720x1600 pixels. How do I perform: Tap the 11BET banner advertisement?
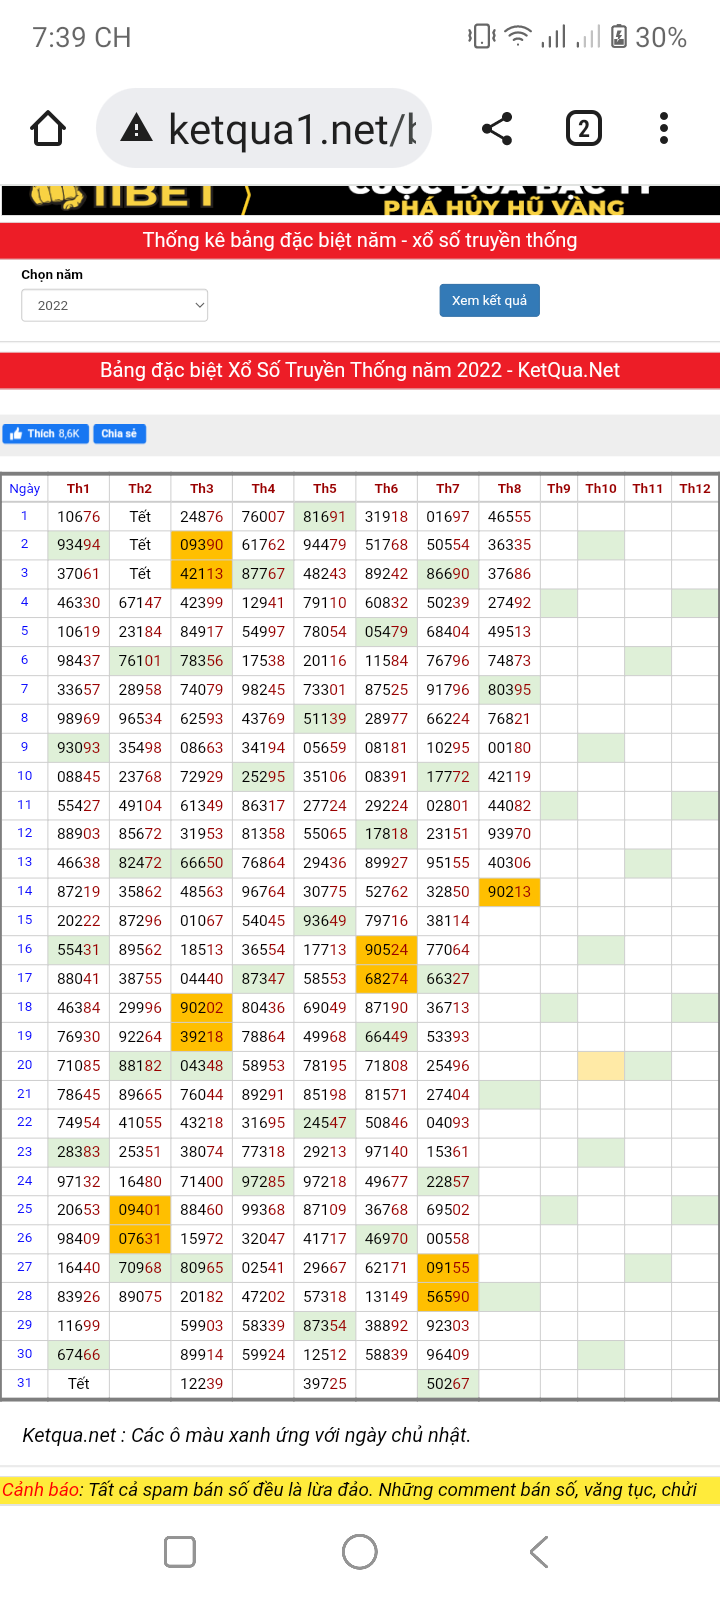point(360,199)
